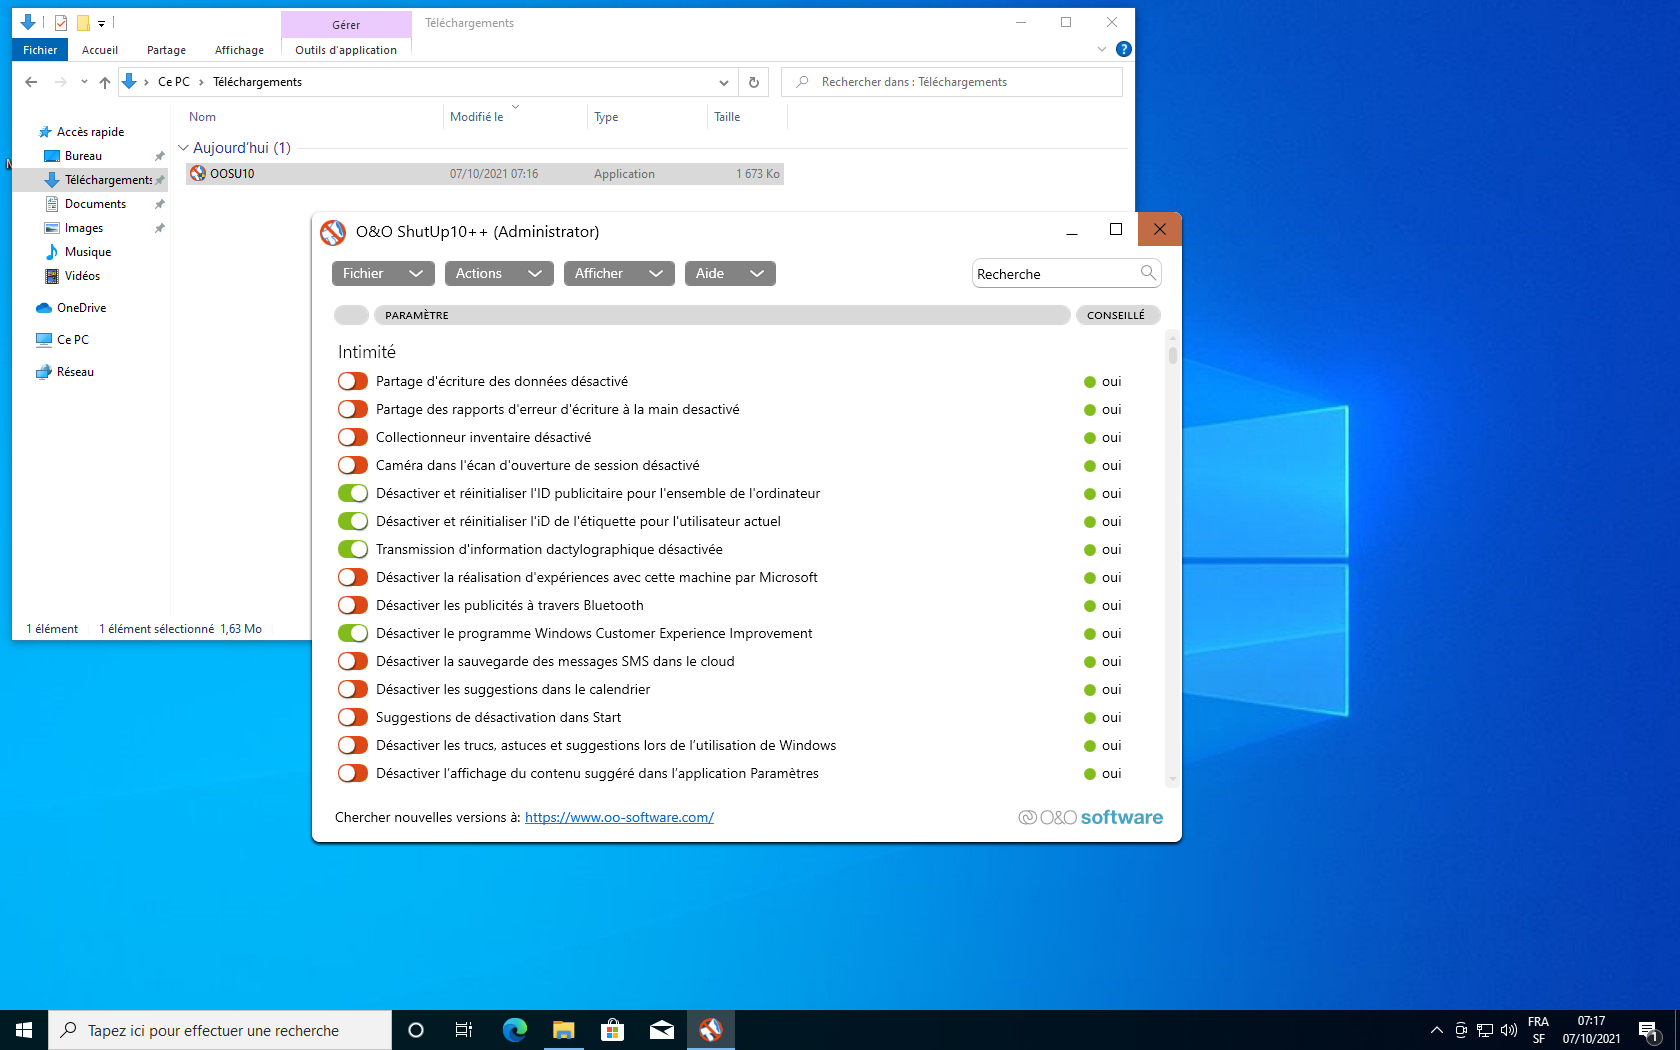1680x1050 pixels.
Task: Open the Afficher dropdown menu
Action: click(619, 273)
